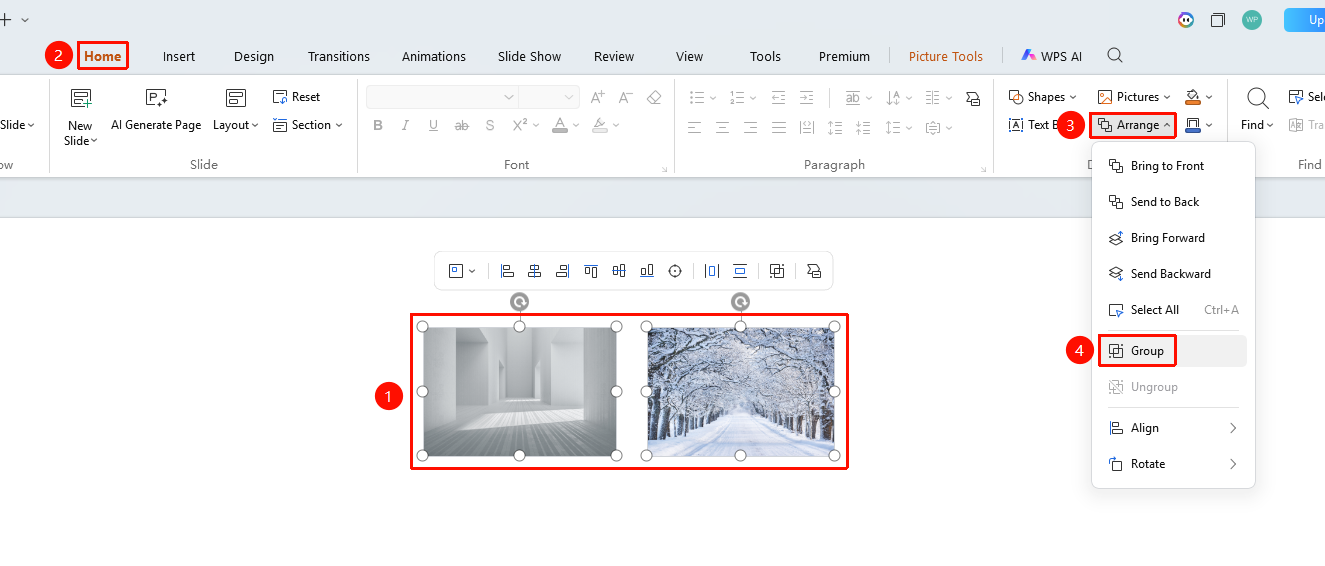Click the text highlight color swatch
This screenshot has height=566, width=1325.
[599, 126]
